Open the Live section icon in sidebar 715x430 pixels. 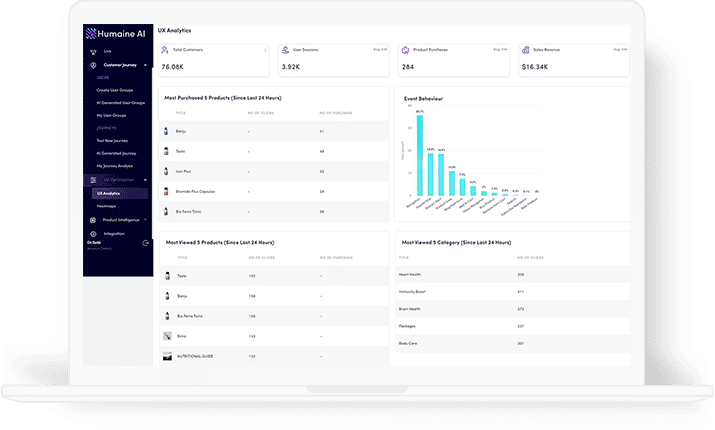point(92,50)
